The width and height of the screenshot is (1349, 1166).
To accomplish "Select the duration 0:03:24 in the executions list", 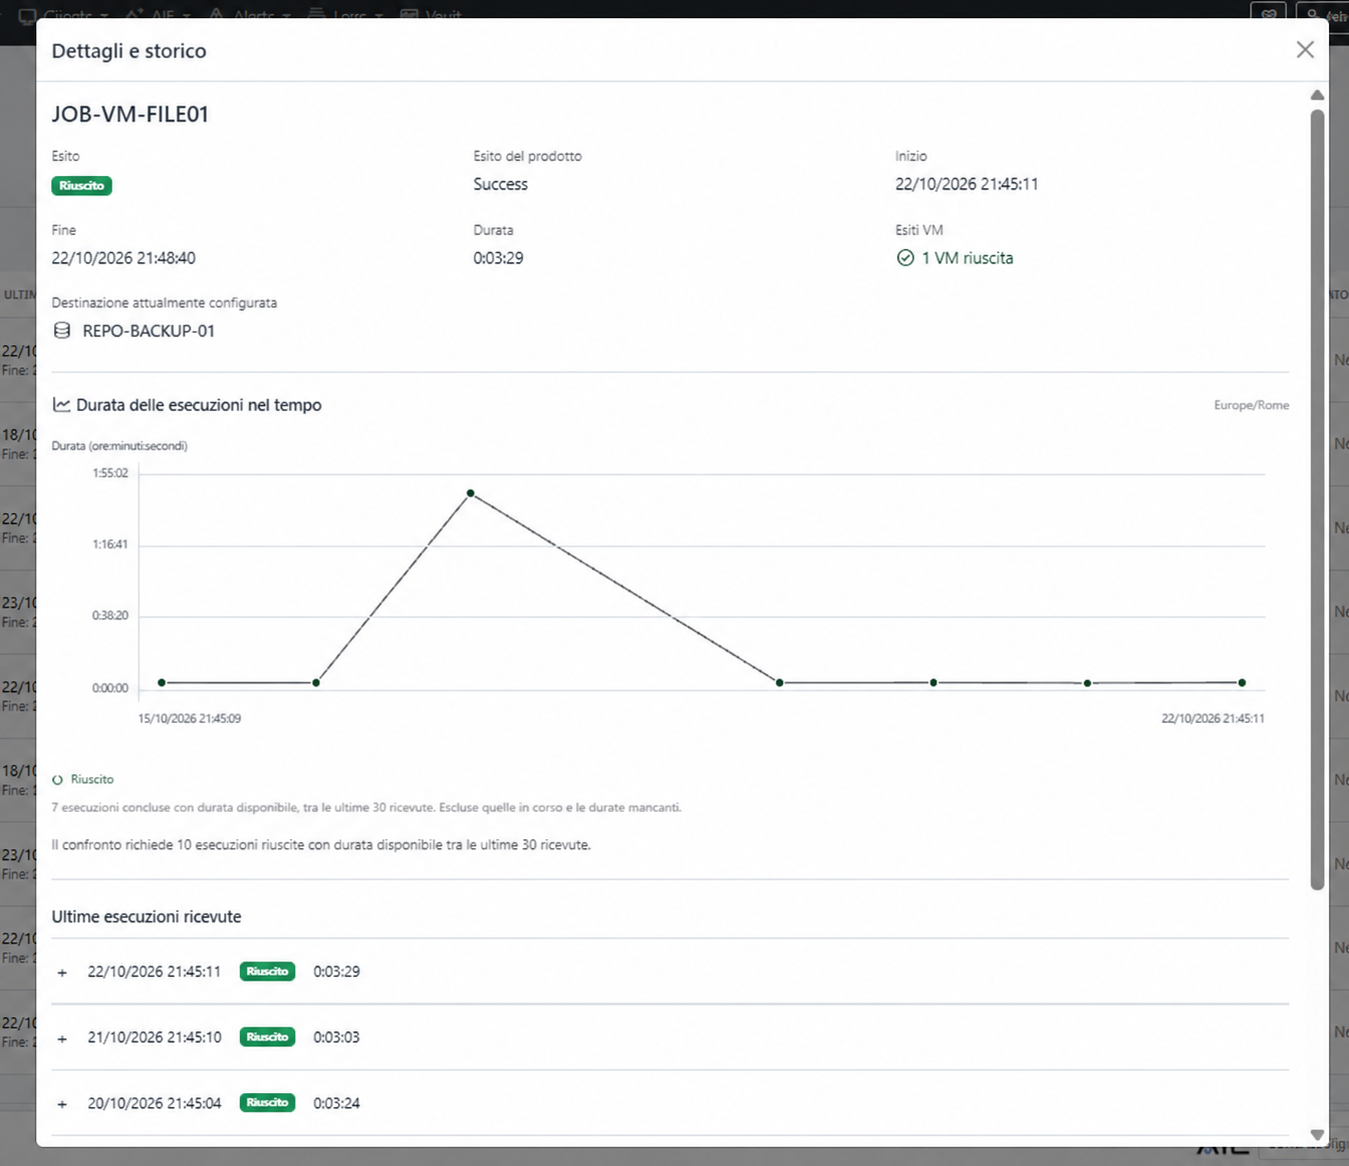I will point(336,1104).
